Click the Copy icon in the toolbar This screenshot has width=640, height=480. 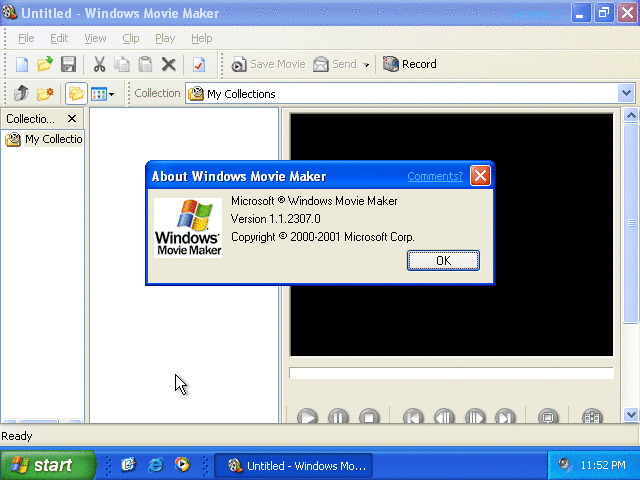(x=122, y=64)
